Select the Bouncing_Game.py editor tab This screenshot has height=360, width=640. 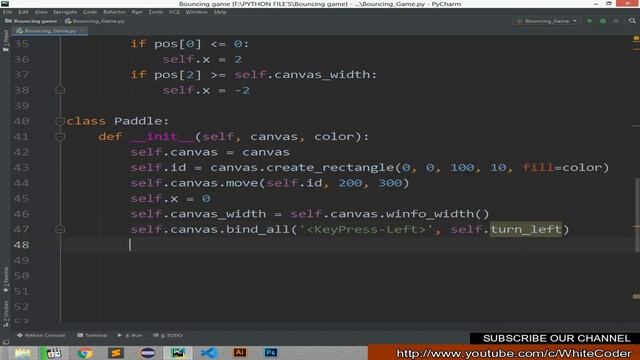[50, 31]
